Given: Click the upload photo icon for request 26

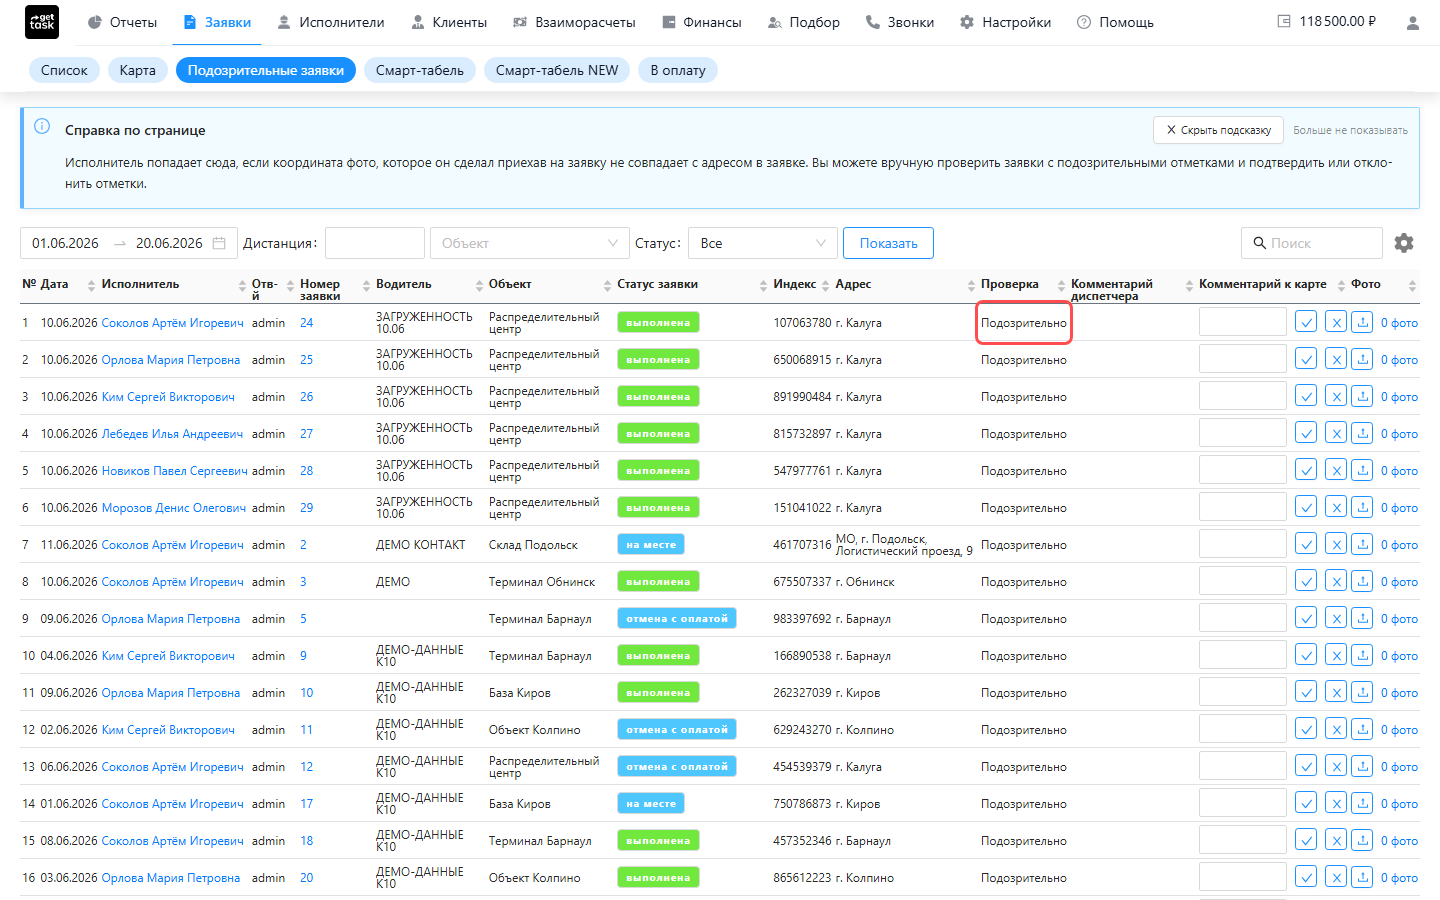Looking at the screenshot, I should 1362,396.
